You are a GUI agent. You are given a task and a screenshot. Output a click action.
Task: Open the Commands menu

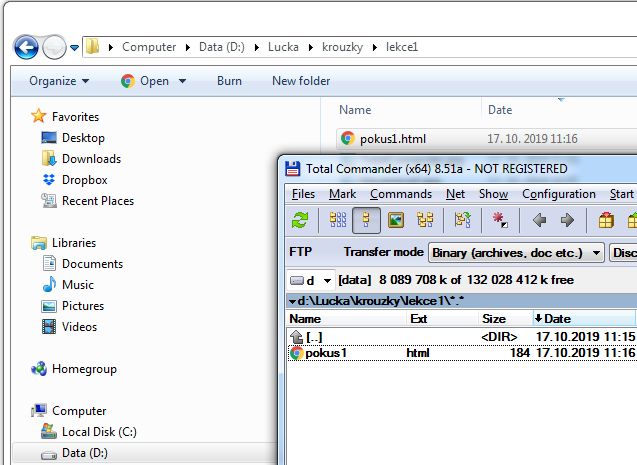tap(400, 194)
